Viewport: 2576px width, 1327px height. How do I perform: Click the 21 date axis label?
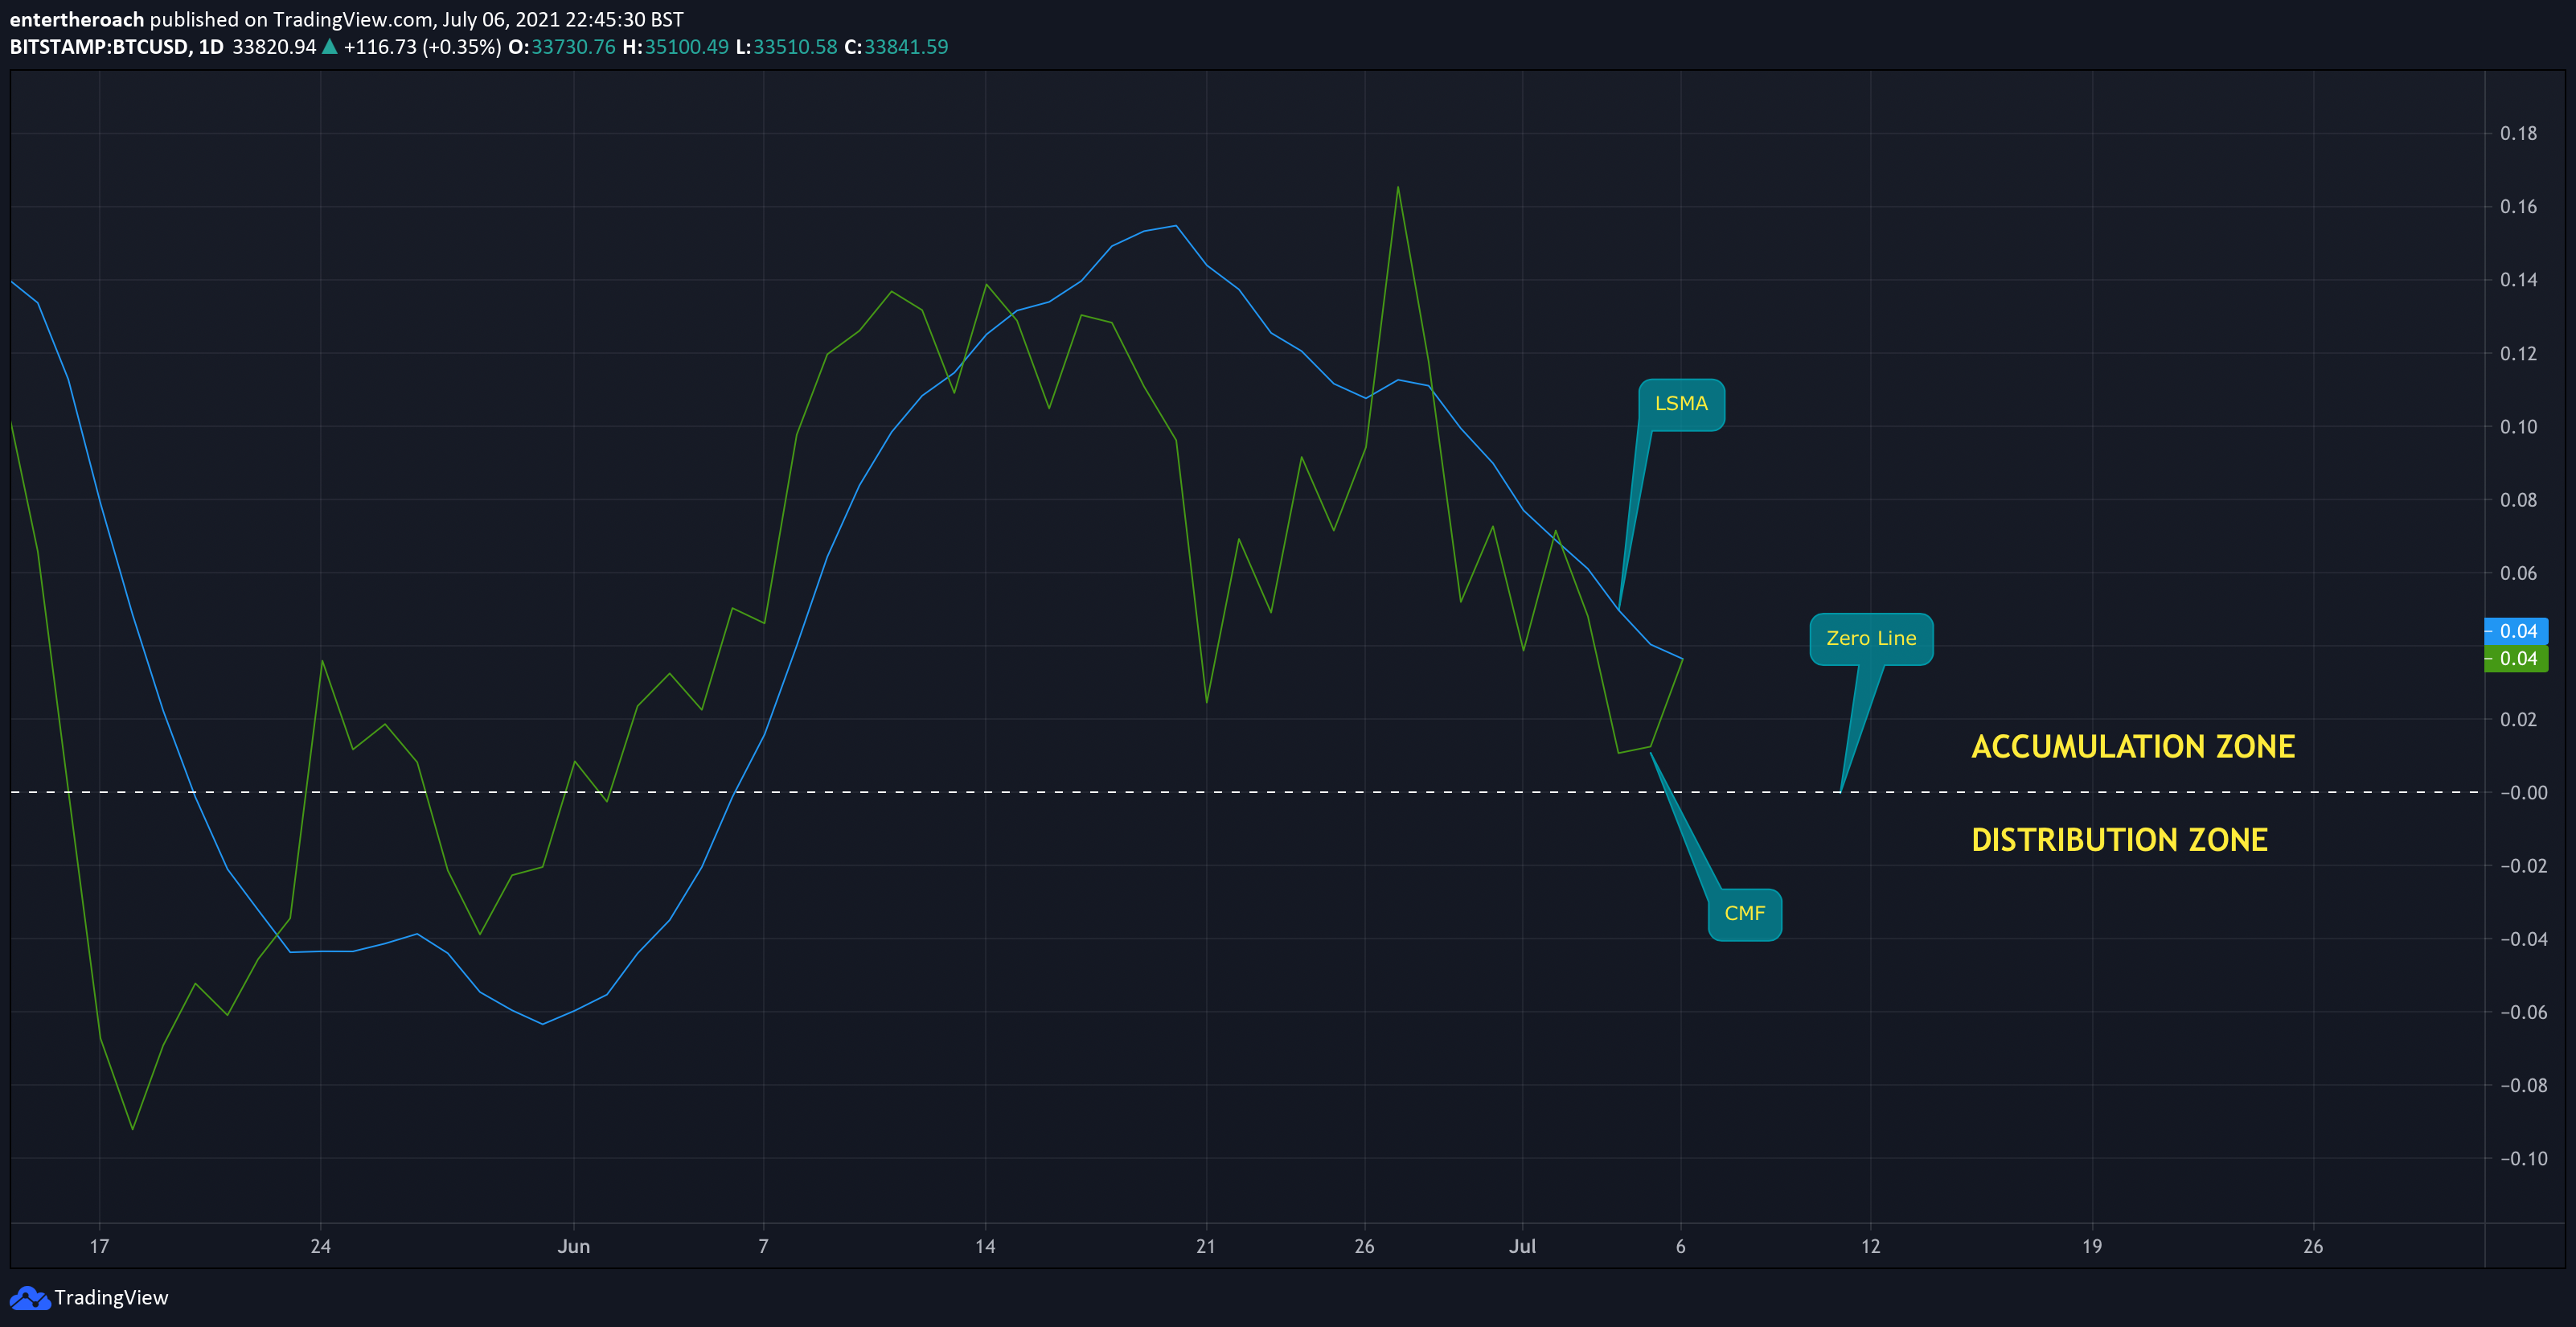coord(1206,1247)
